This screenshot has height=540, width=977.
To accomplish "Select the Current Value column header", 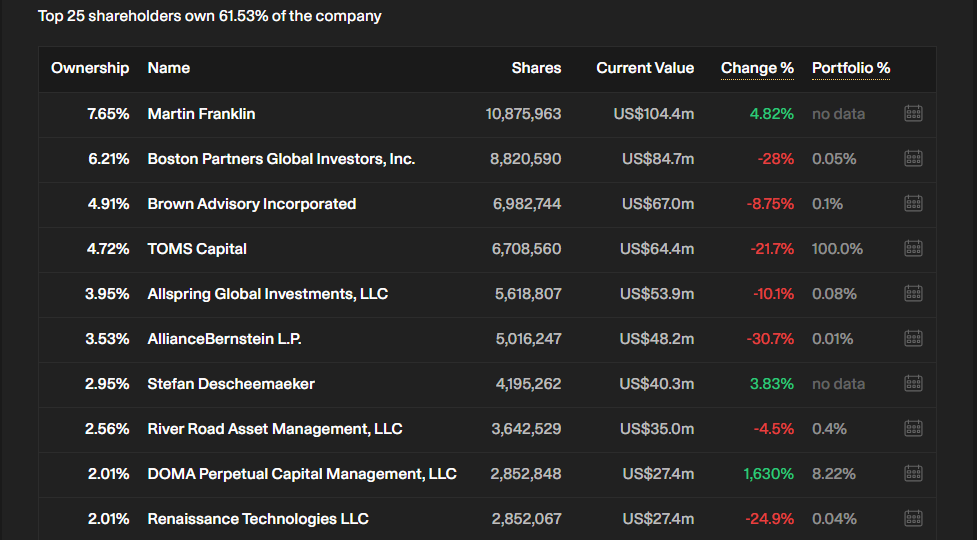I will pyautogui.click(x=644, y=68).
